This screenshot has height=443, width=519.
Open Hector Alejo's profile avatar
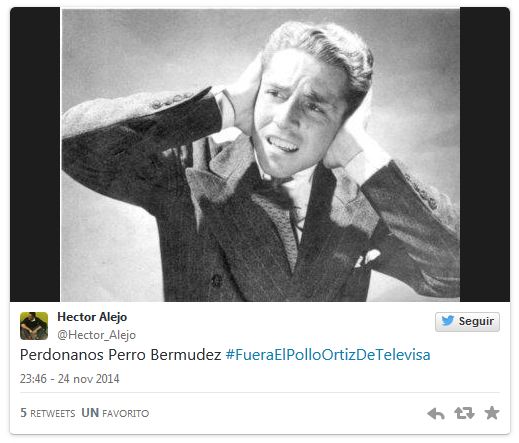tap(34, 326)
